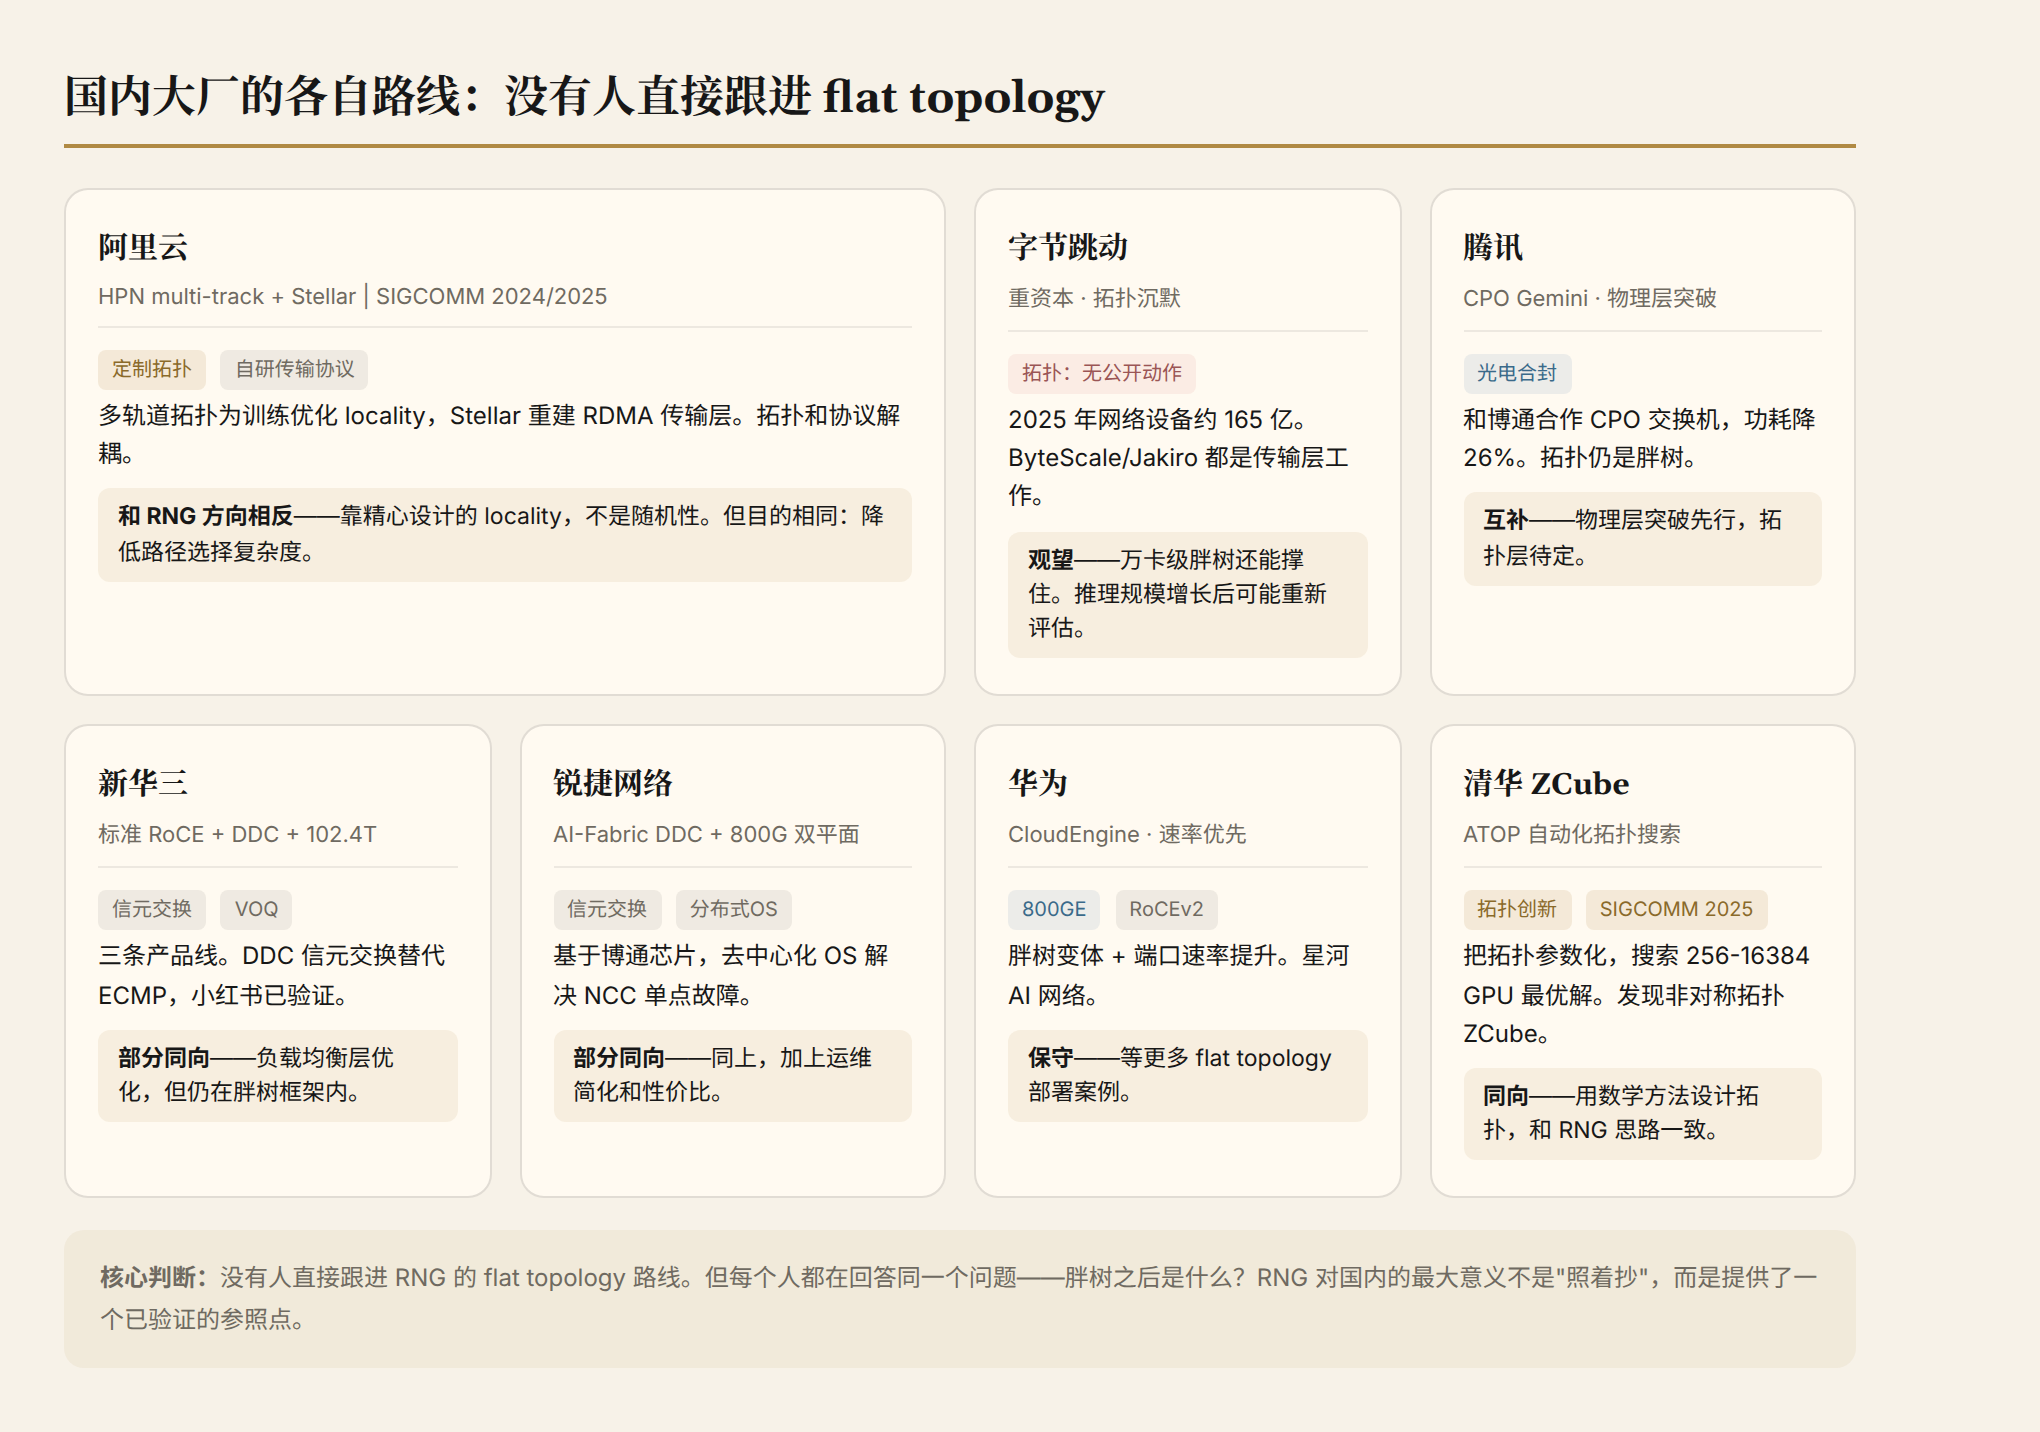2040x1432 pixels.
Task: Click the 800GE tag
Action: tap(1054, 909)
